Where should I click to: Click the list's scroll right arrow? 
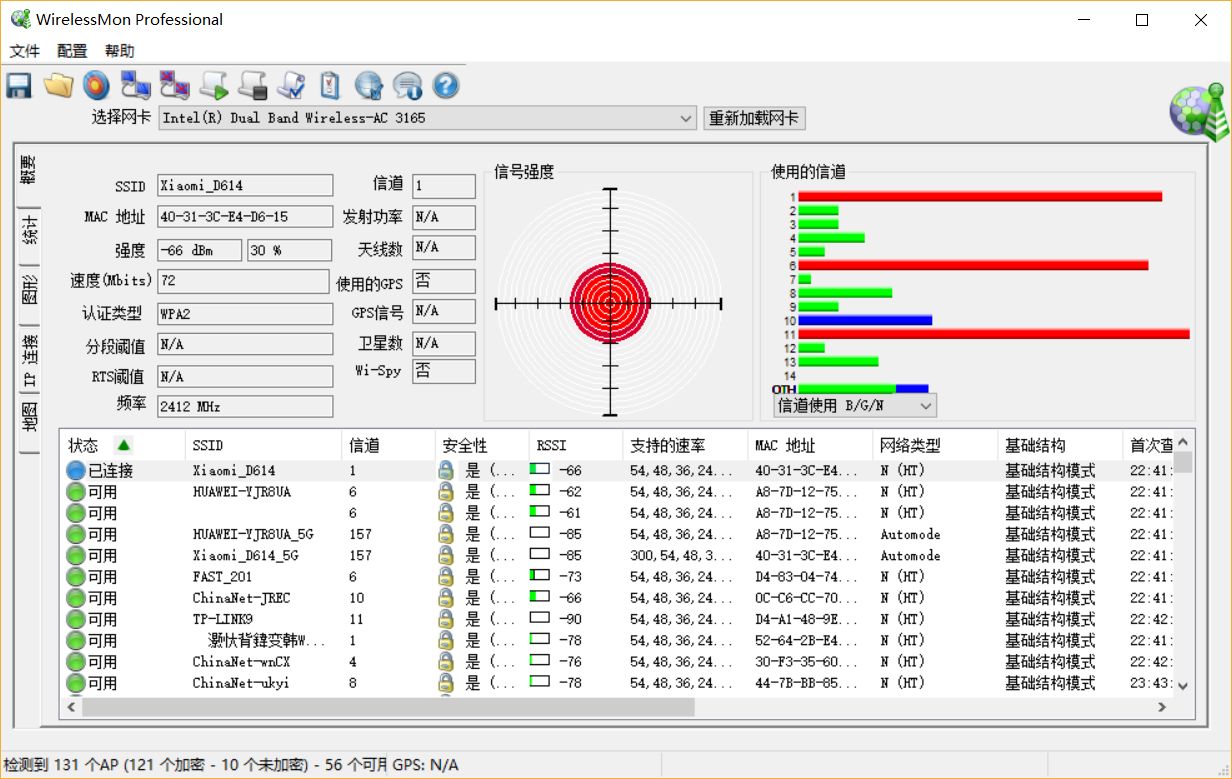point(1162,707)
